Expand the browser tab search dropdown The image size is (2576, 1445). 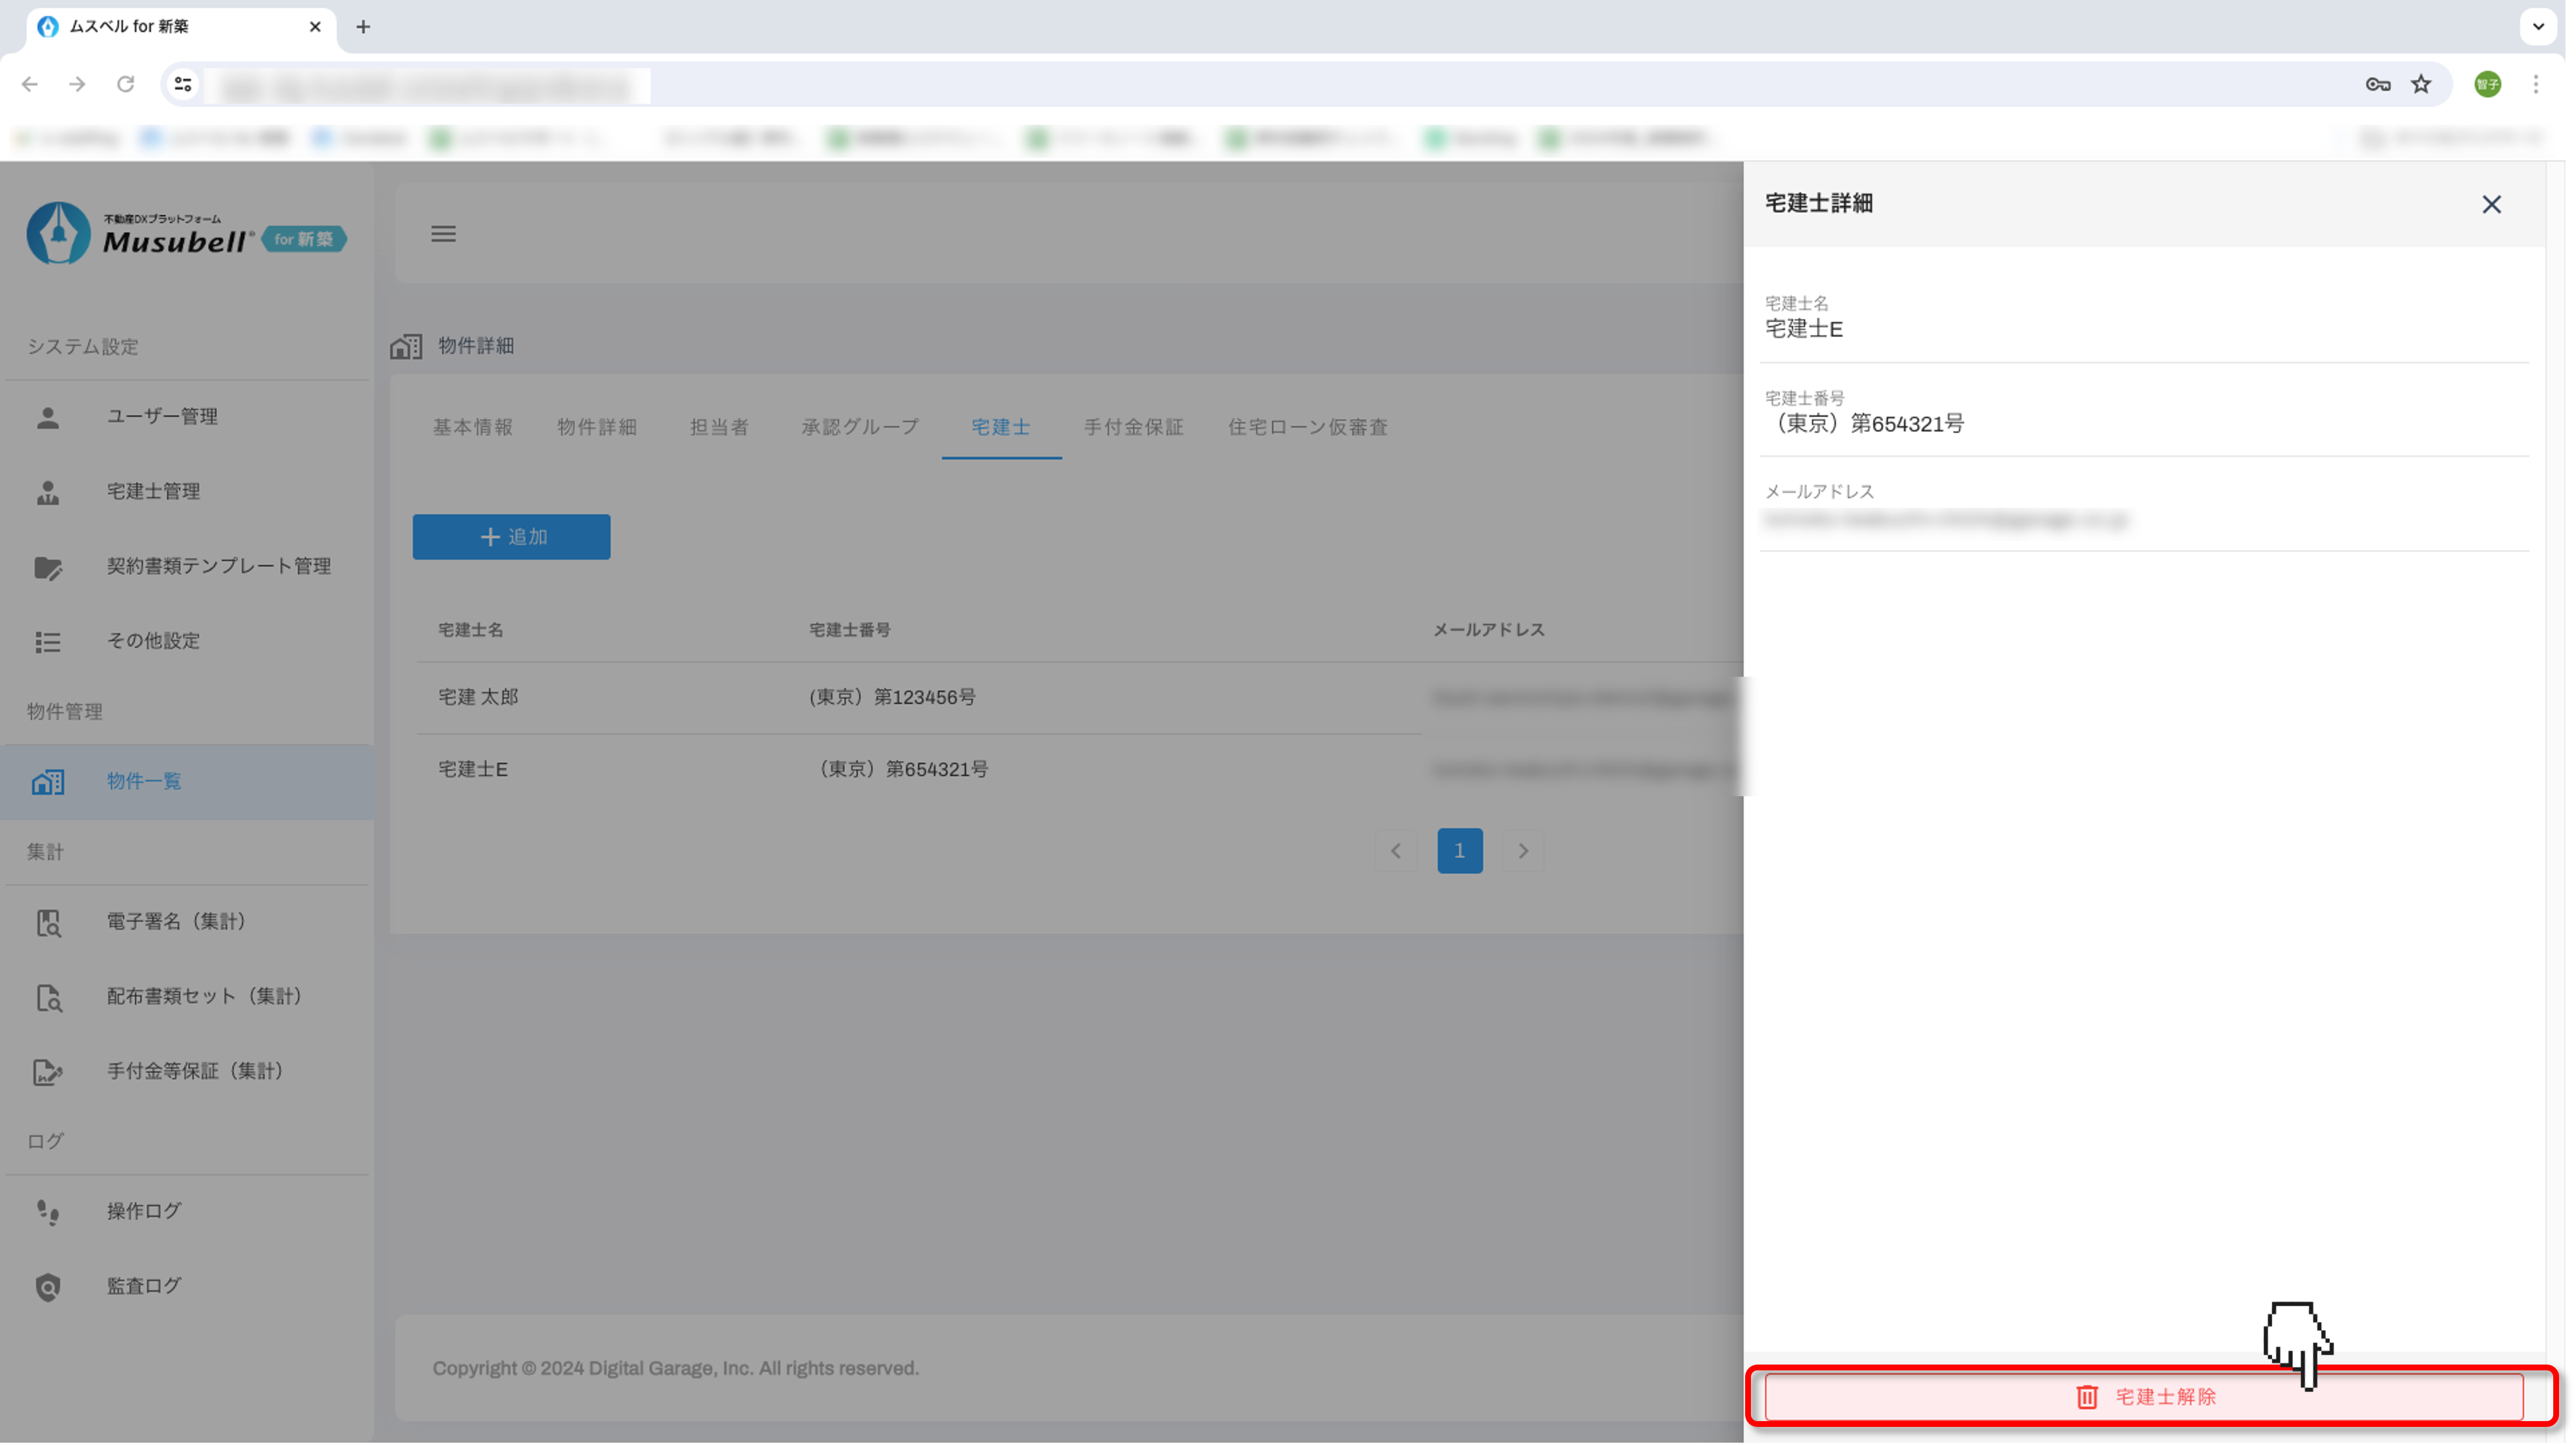2538,27
